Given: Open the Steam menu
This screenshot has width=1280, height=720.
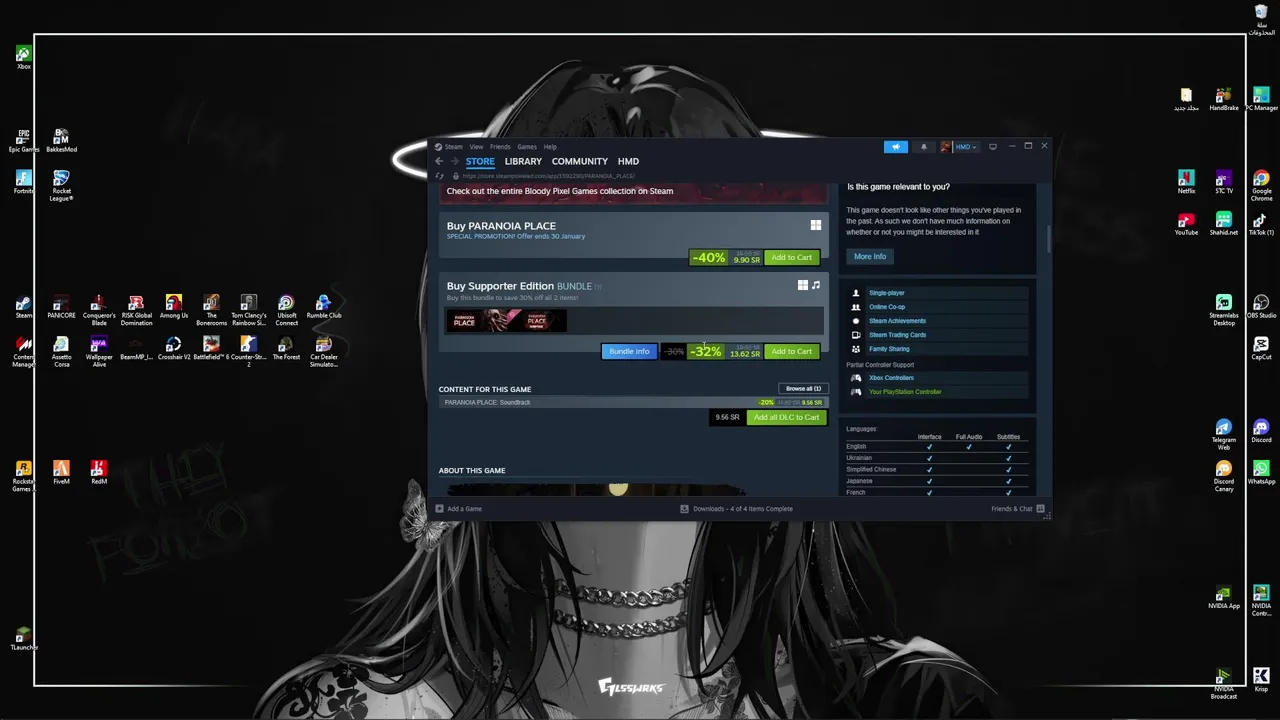Looking at the screenshot, I should tap(449, 147).
